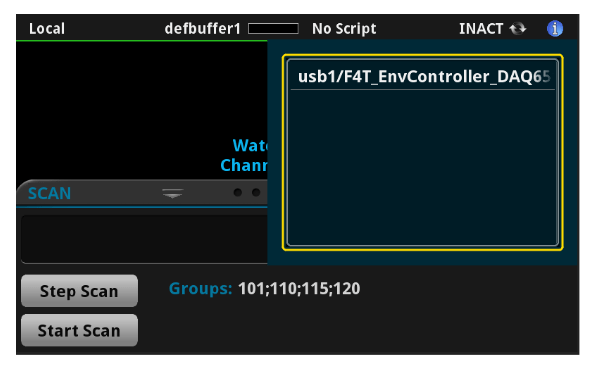This screenshot has width=594, height=367.
Task: Open the blue info icon
Action: tap(555, 28)
